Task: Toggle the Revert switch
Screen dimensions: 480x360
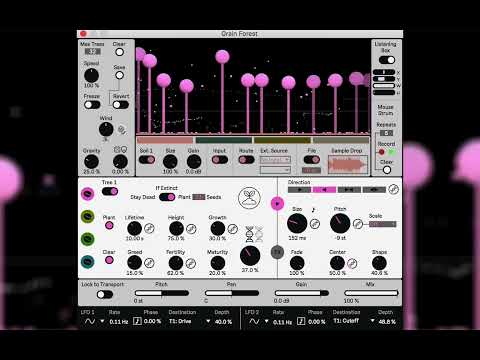Action: pyautogui.click(x=120, y=105)
